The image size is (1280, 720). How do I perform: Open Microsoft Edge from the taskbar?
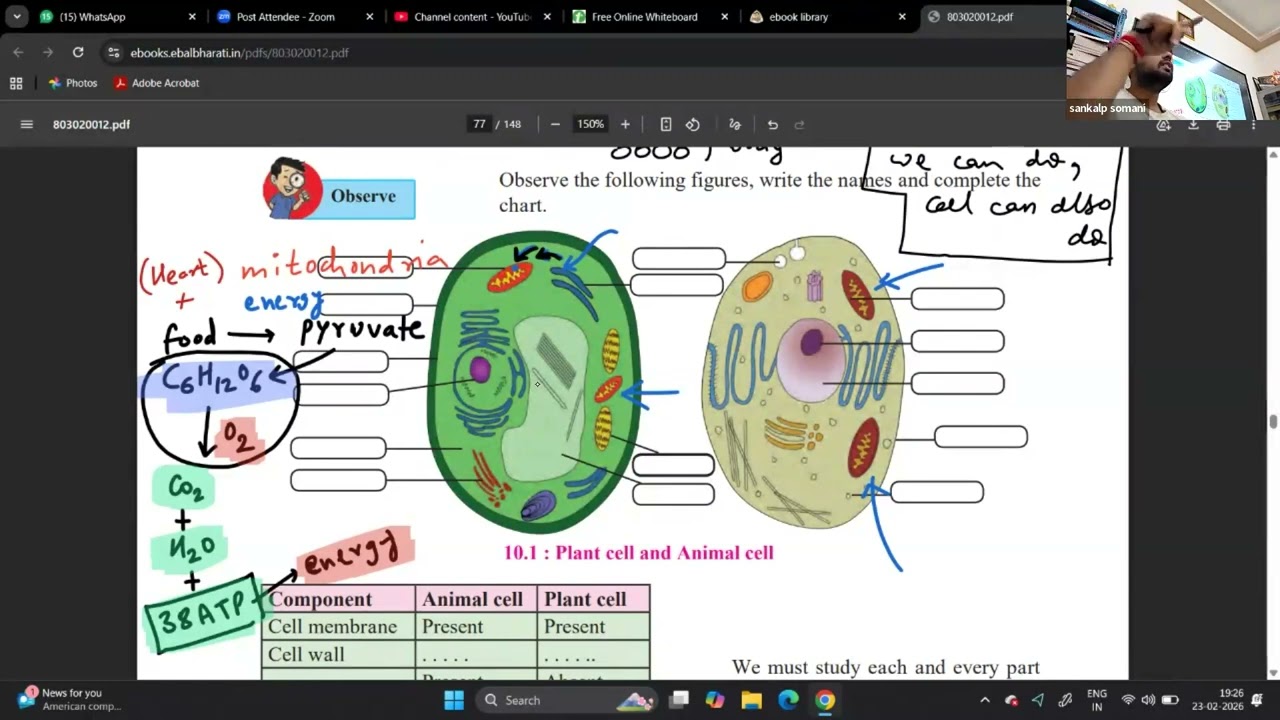788,700
